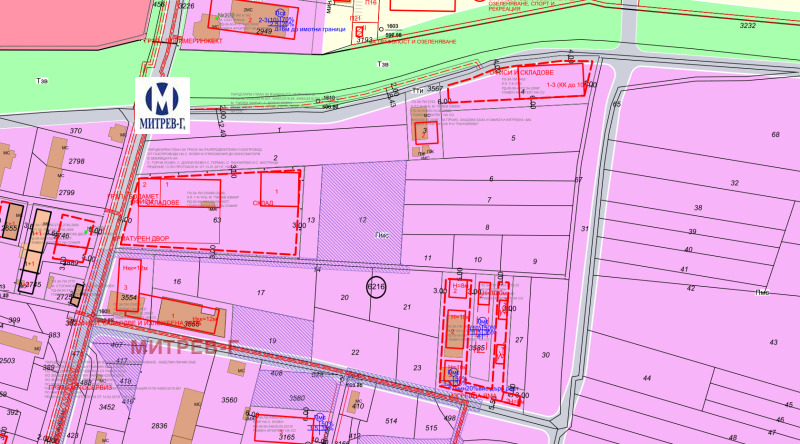
Task: Select the parcel numbered 370
Action: [75, 131]
